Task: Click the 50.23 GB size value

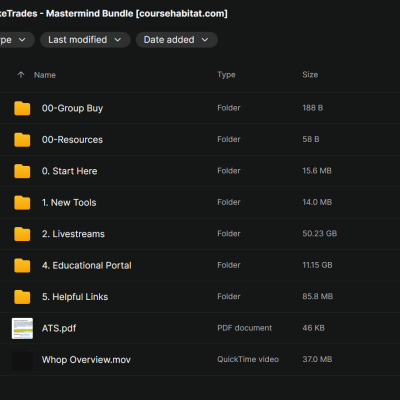Action: 320,233
